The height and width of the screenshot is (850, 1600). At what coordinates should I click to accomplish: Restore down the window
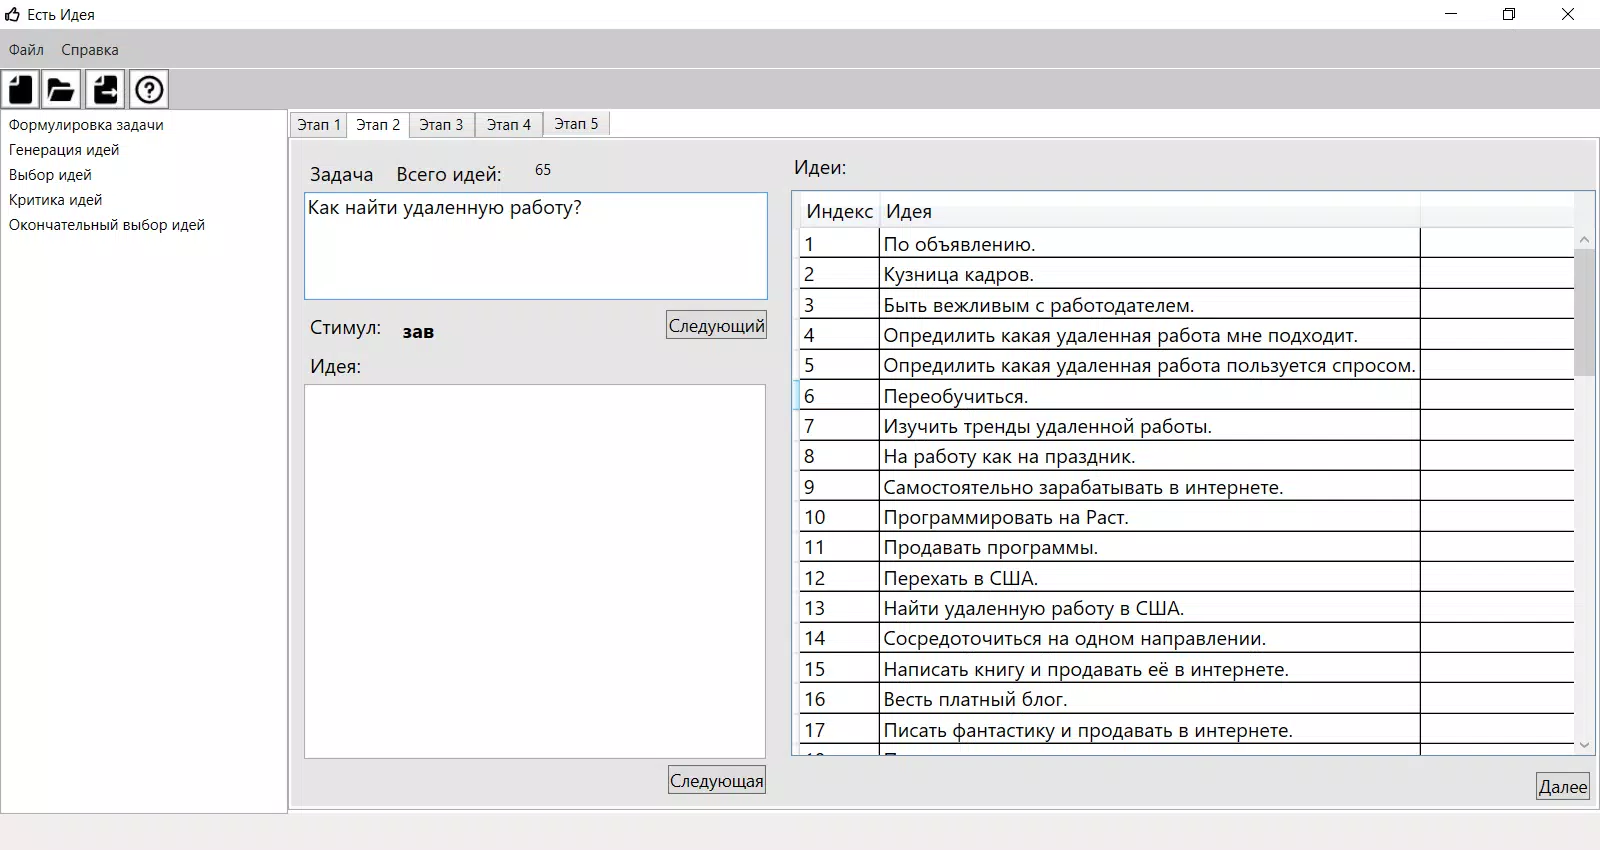pyautogui.click(x=1509, y=14)
